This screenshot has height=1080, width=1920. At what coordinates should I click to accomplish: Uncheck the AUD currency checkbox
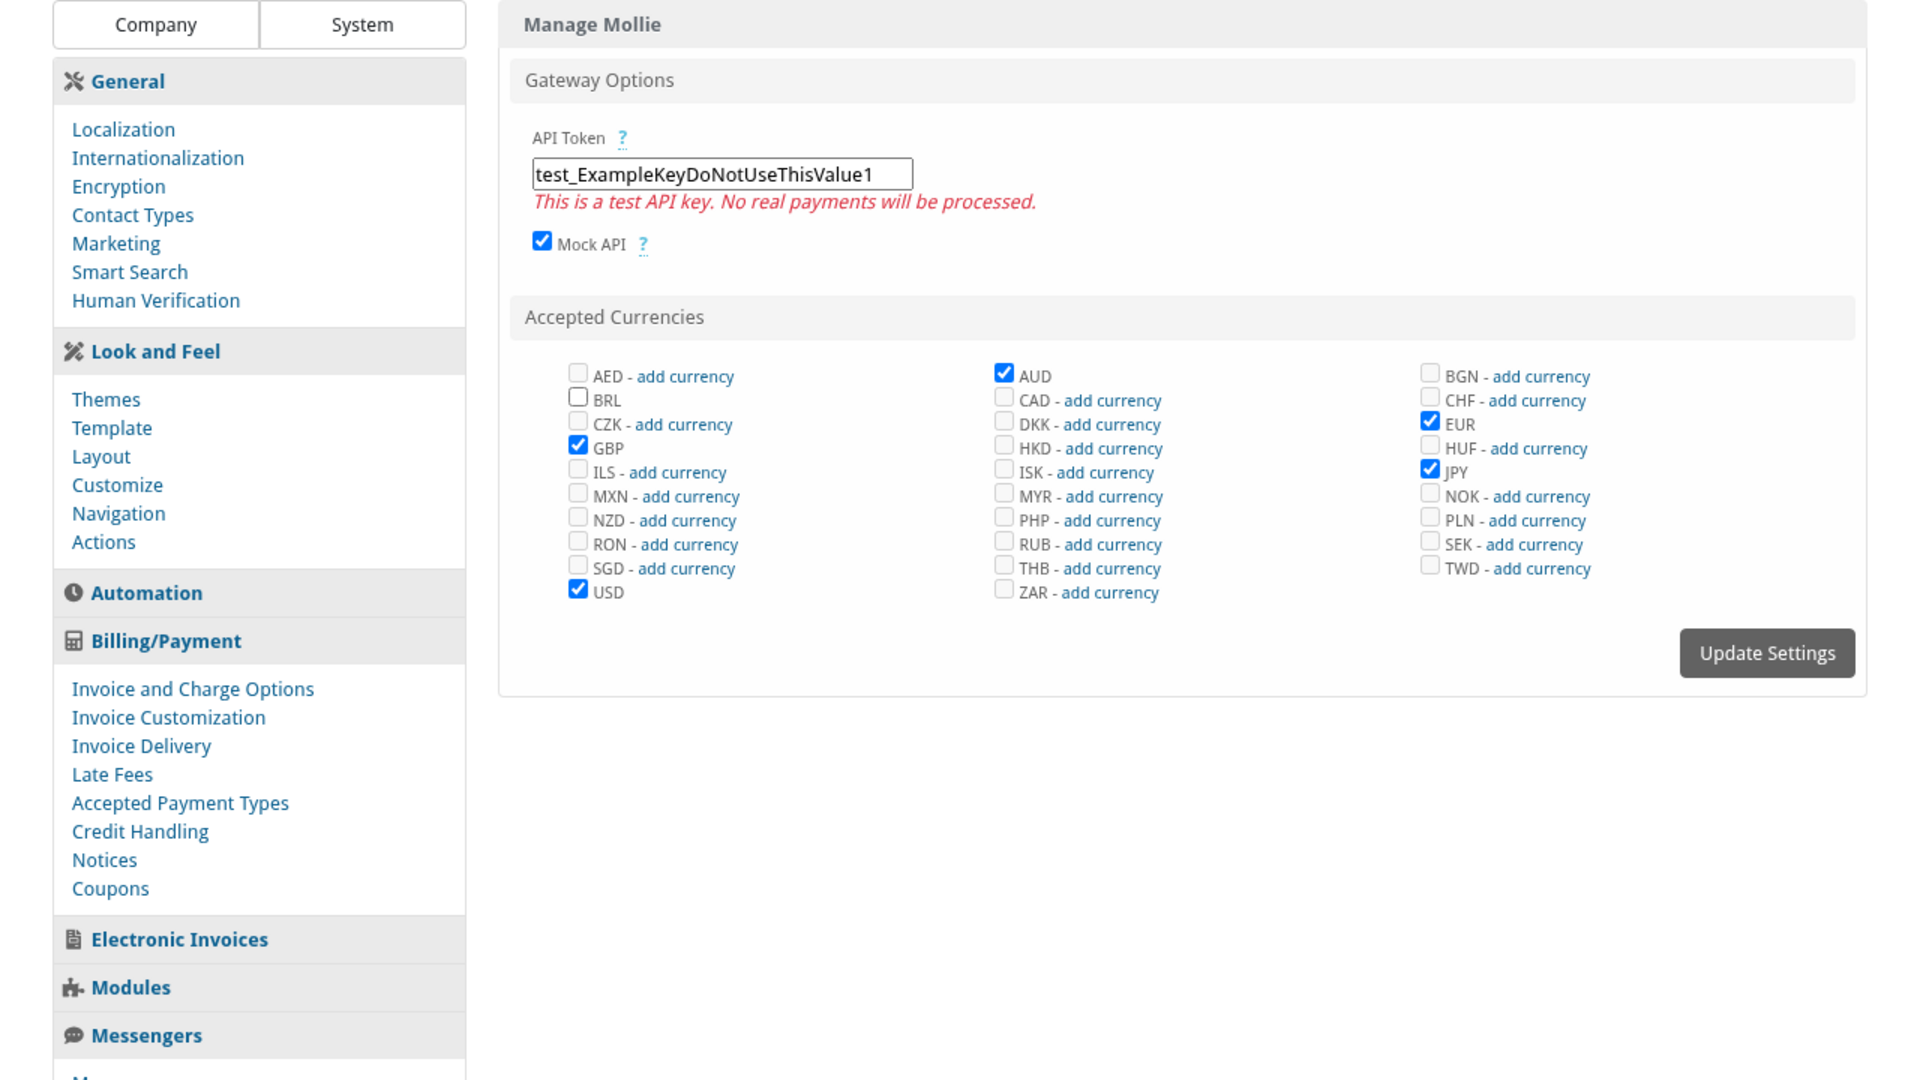click(x=1004, y=374)
